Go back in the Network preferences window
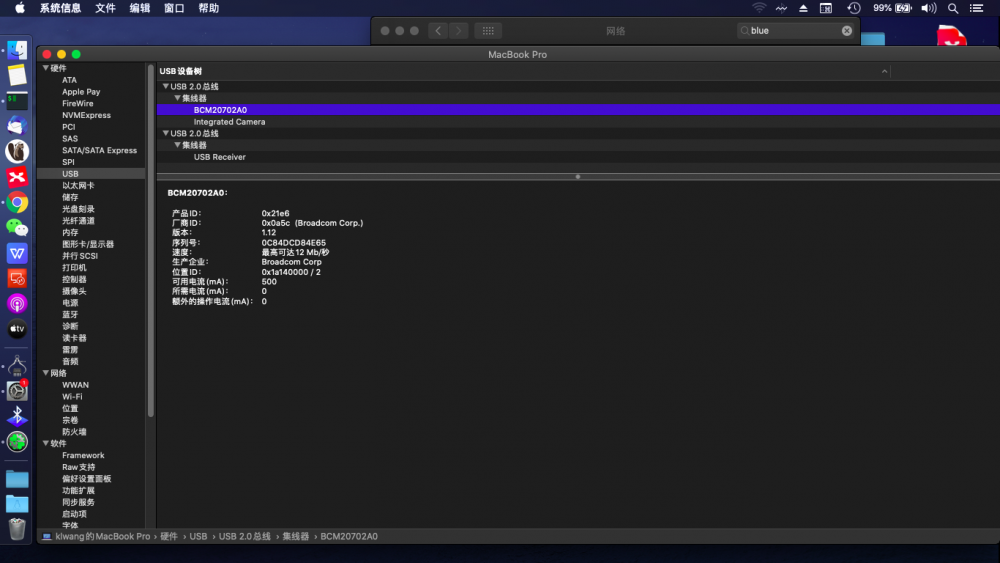Screen dimensions: 1000x563 tap(438, 31)
